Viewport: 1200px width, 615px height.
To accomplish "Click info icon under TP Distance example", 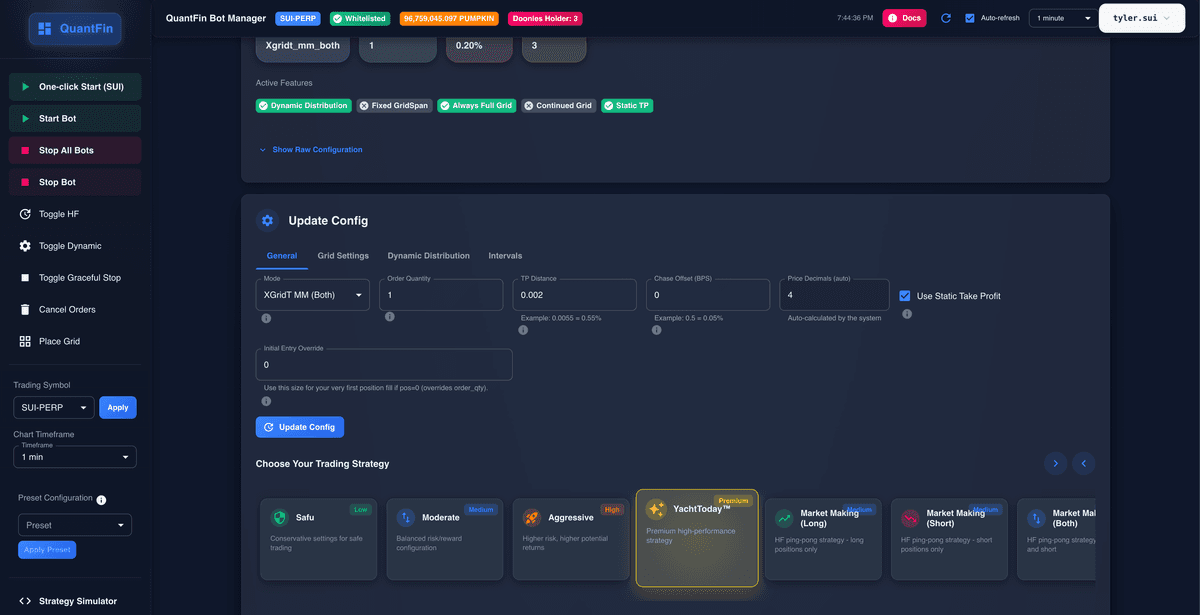I will point(523,330).
